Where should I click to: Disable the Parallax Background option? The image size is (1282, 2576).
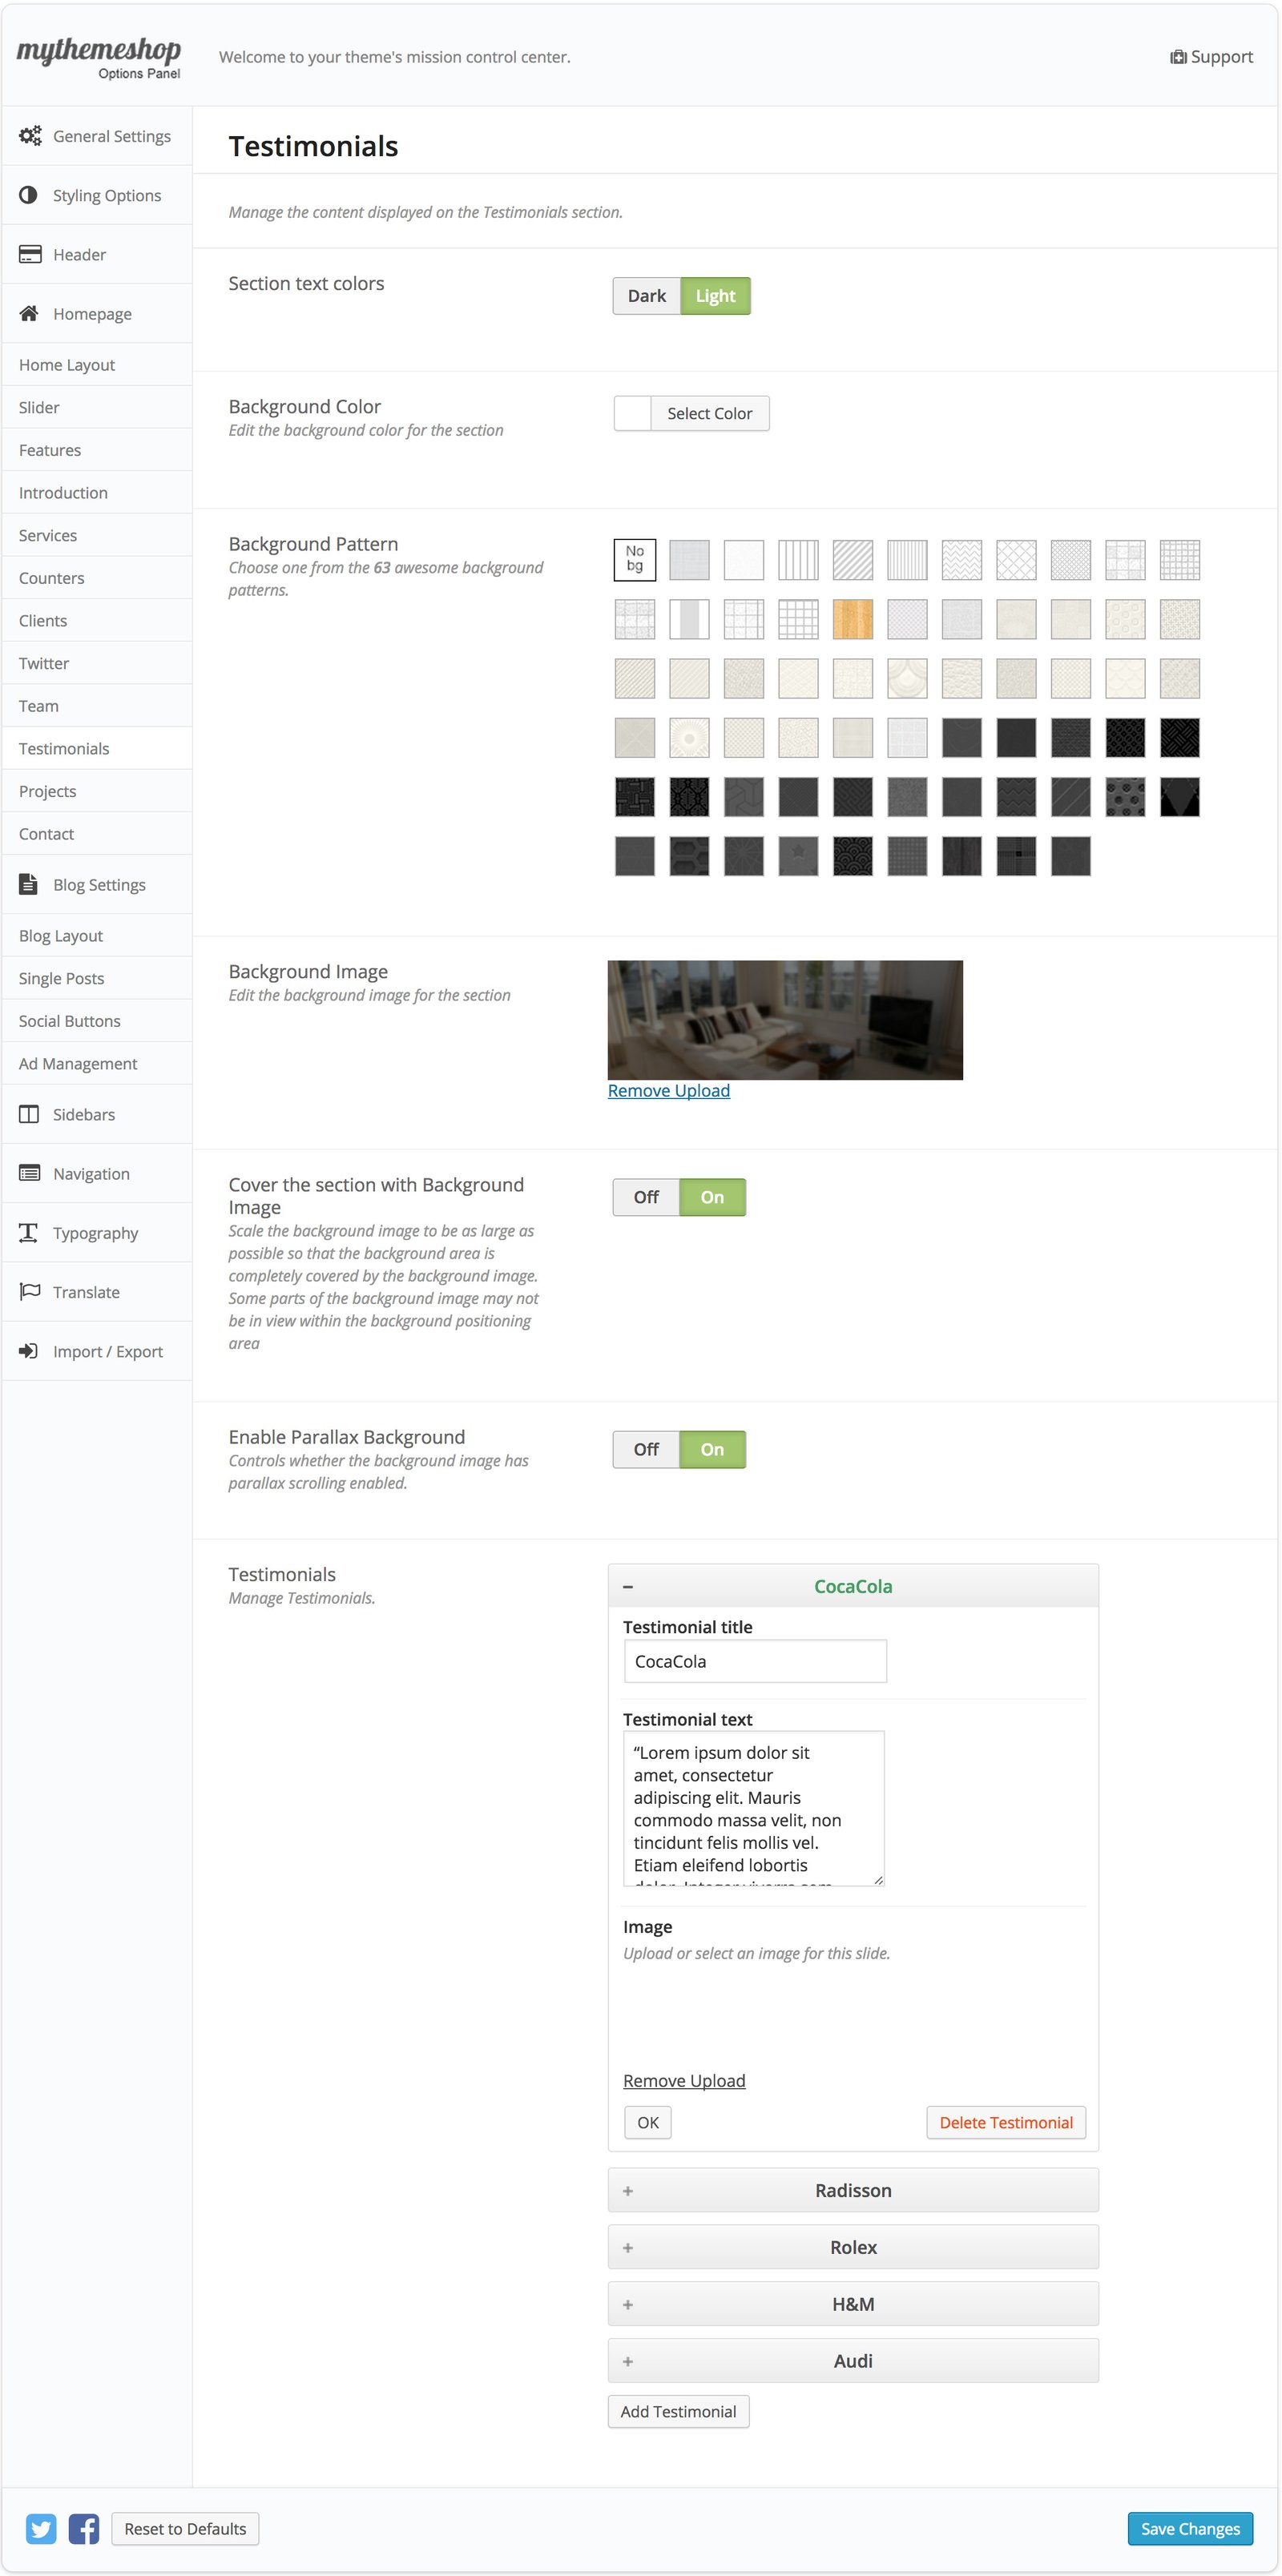[646, 1449]
